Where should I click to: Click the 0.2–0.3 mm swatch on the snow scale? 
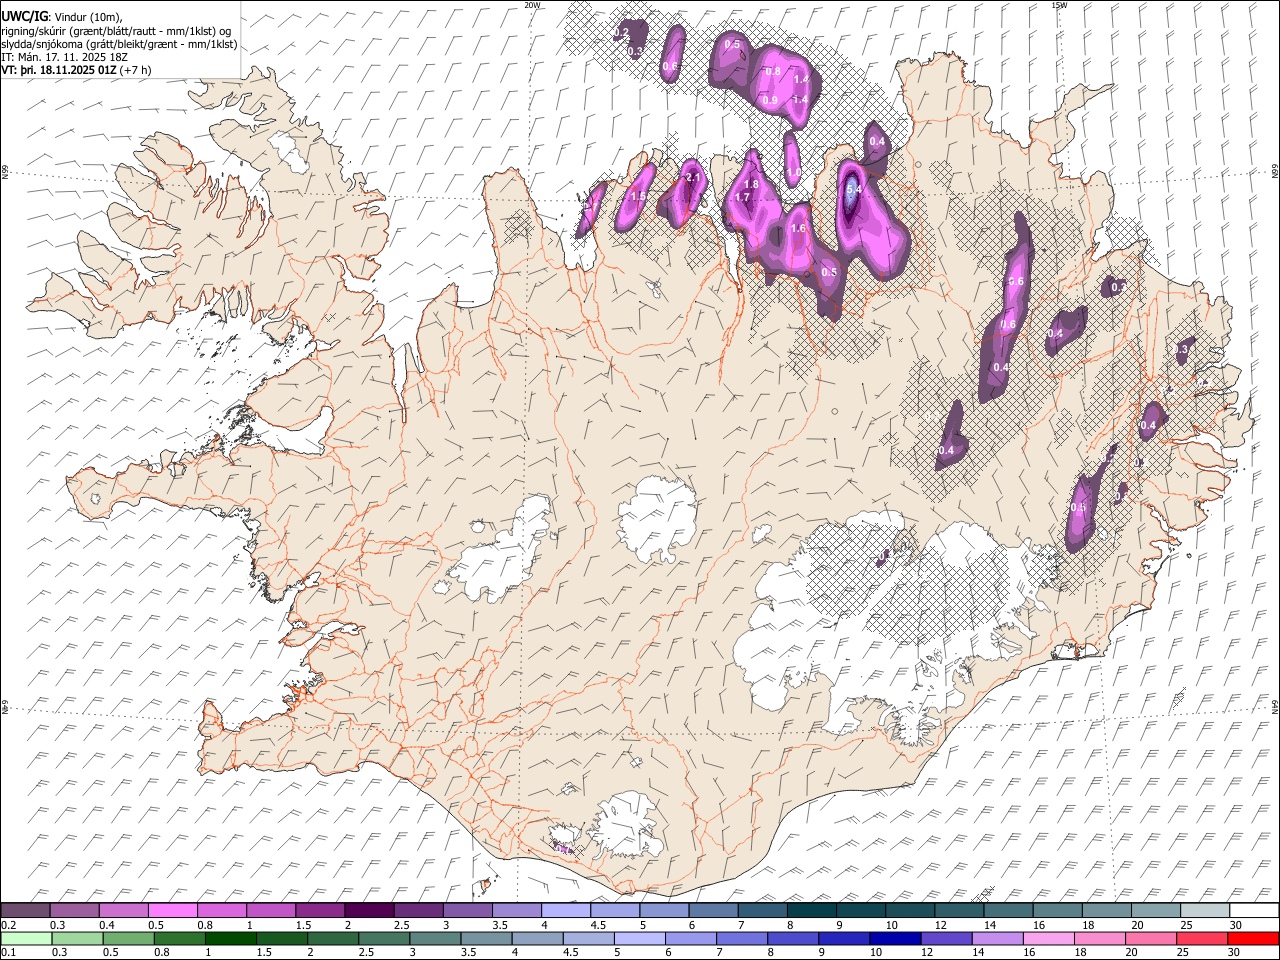[x=26, y=910]
